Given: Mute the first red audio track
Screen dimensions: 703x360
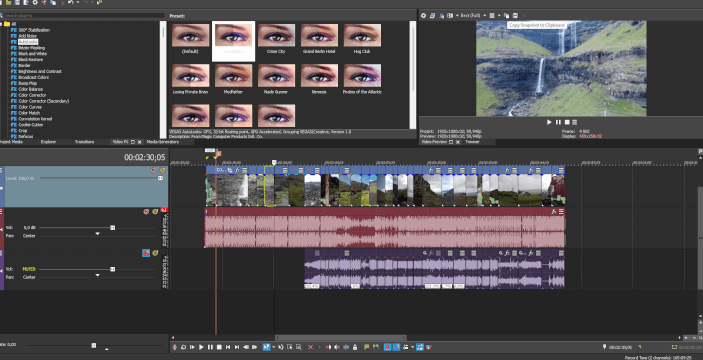Looking at the screenshot, I should [x=146, y=212].
